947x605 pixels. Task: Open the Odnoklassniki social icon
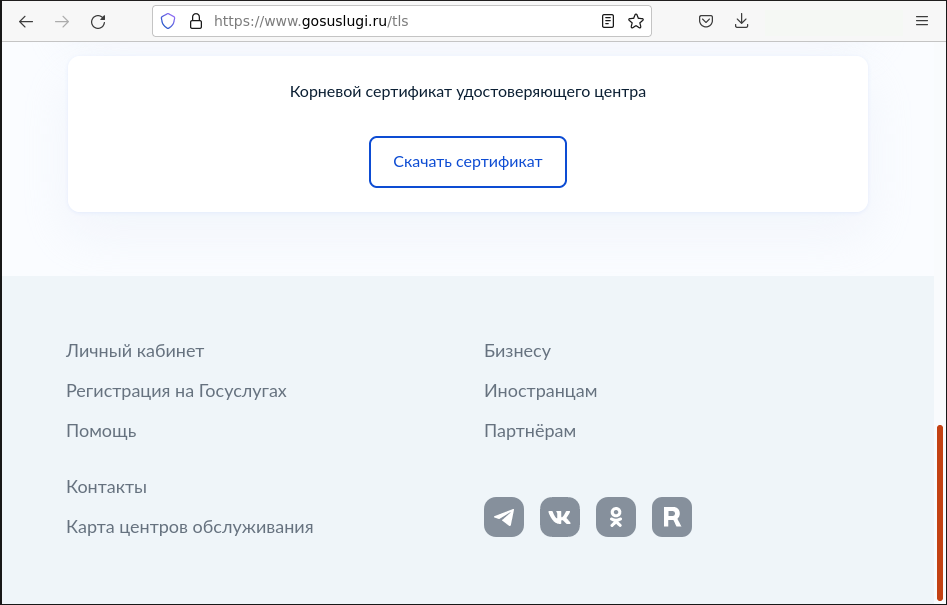[x=616, y=517]
